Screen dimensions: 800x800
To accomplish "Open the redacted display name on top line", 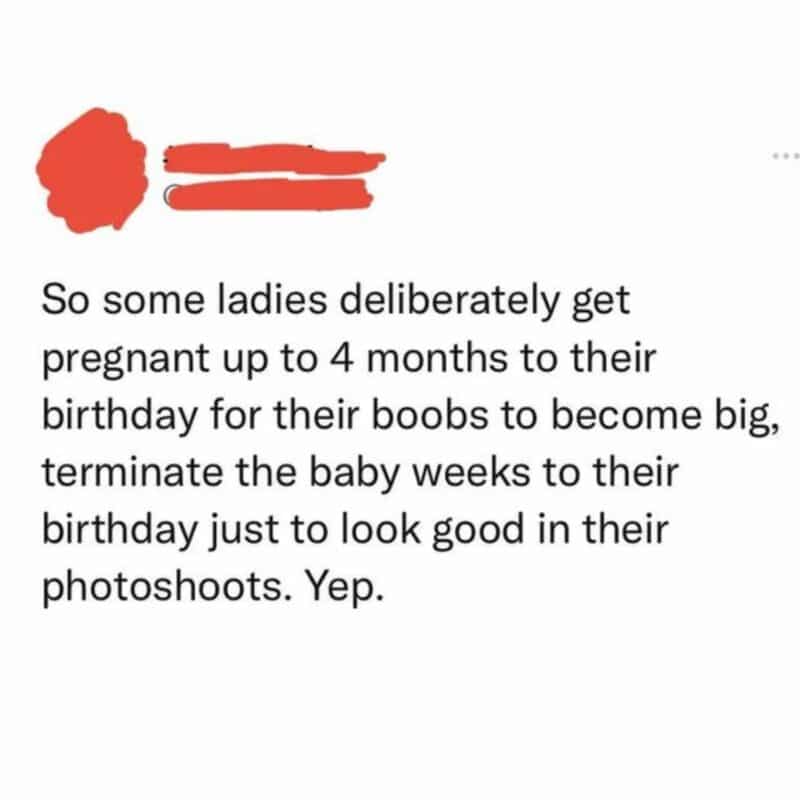I will pos(274,159).
